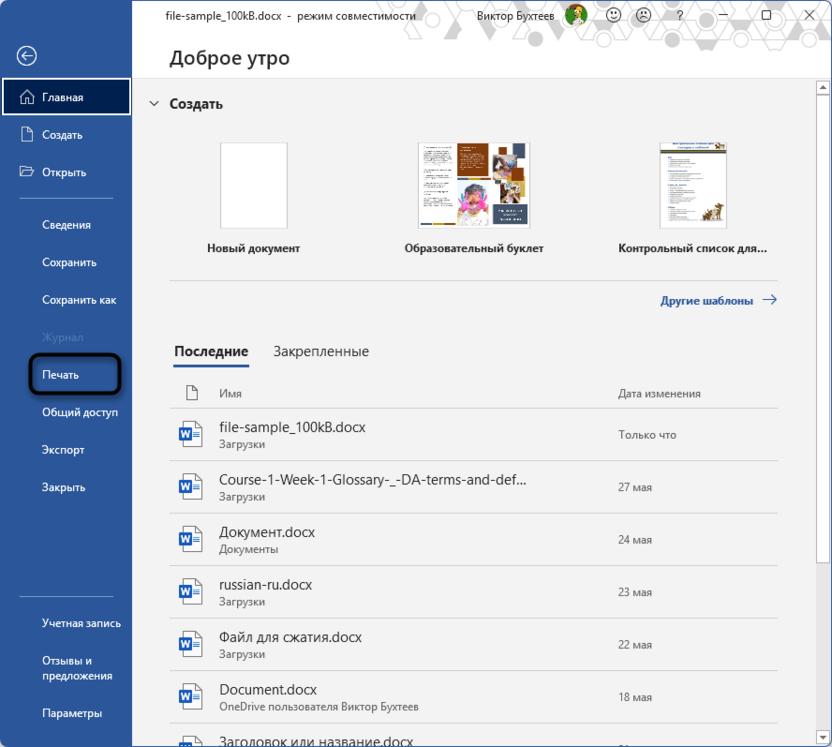The height and width of the screenshot is (747, 832).
Task: Click the new page icon beside Создать
Action: point(27,134)
